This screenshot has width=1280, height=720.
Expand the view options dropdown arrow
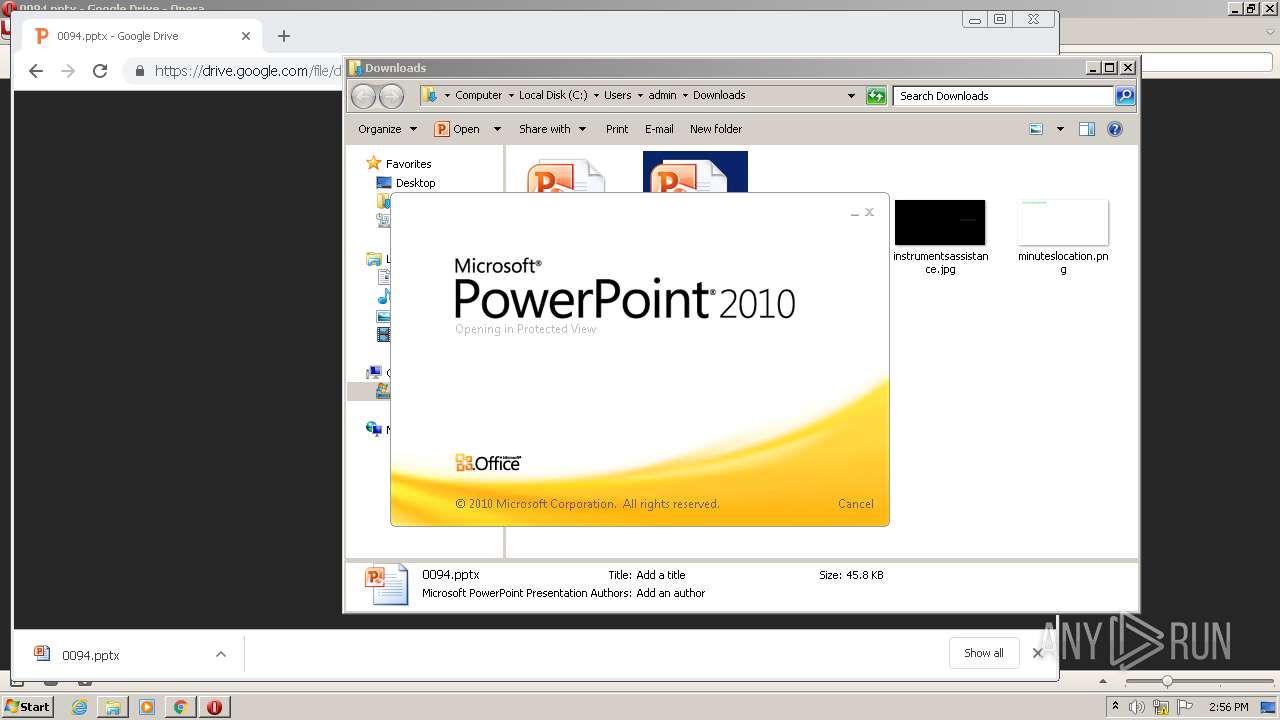[1060, 129]
